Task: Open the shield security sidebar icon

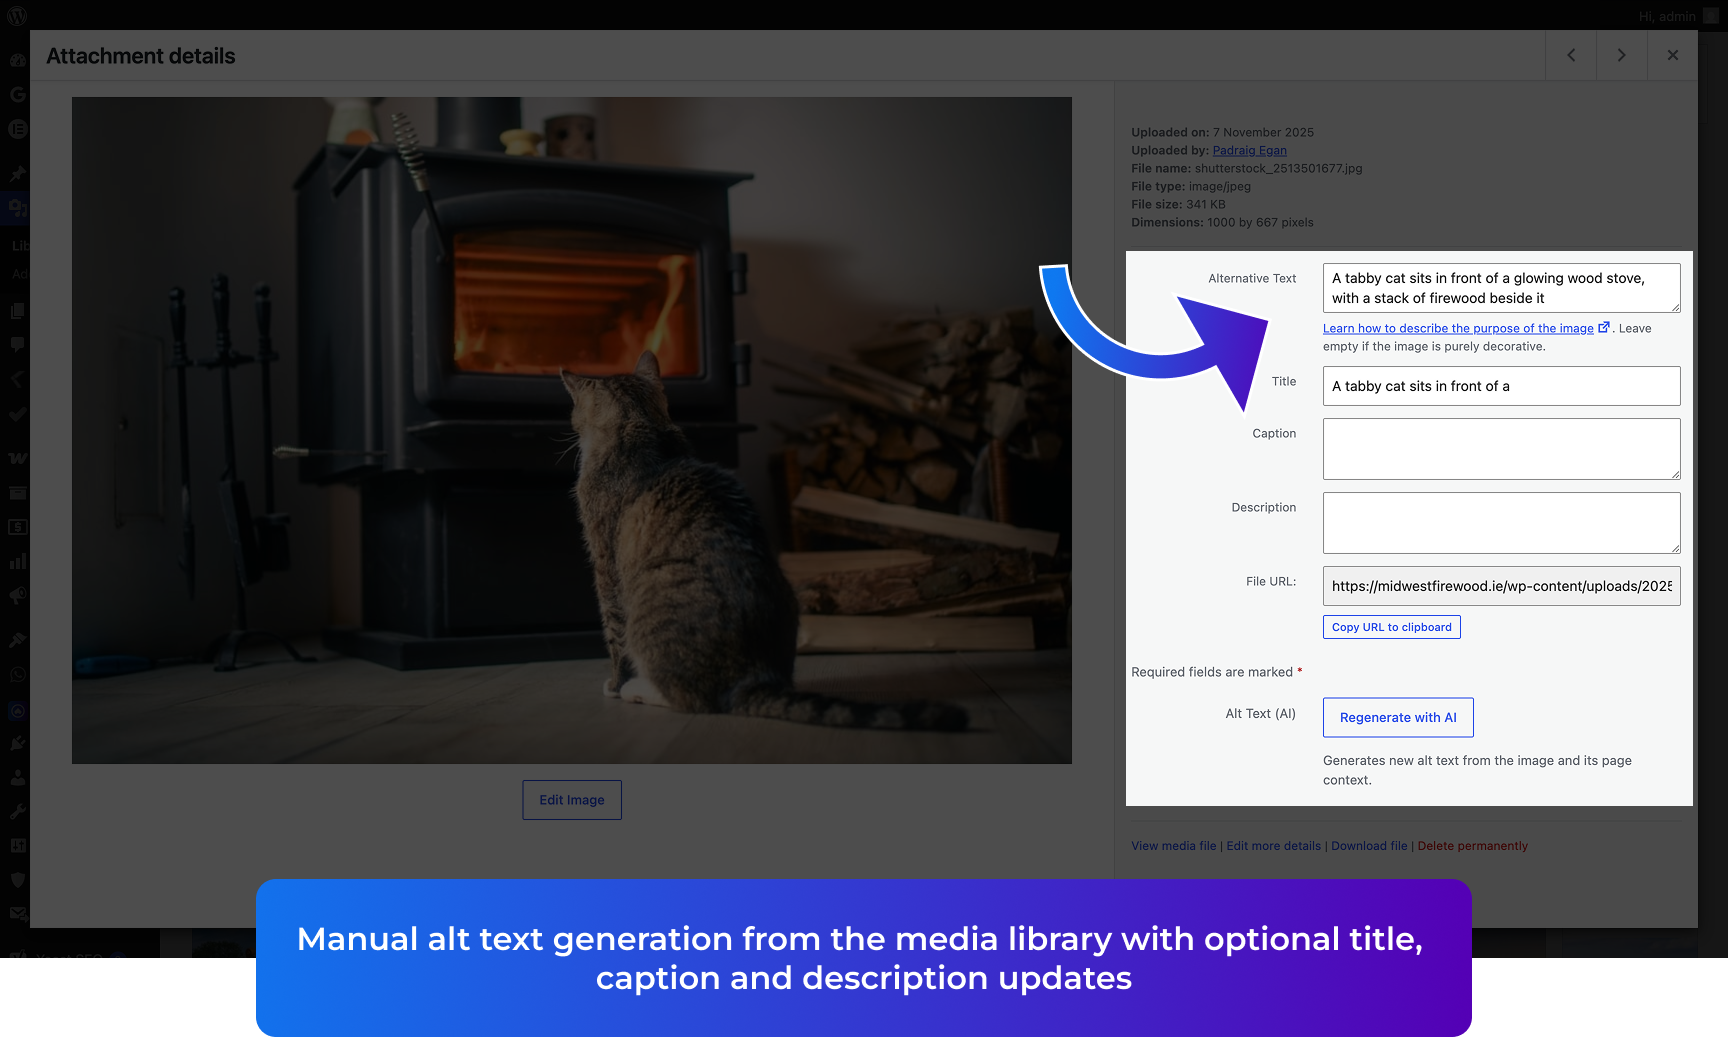Action: [17, 880]
